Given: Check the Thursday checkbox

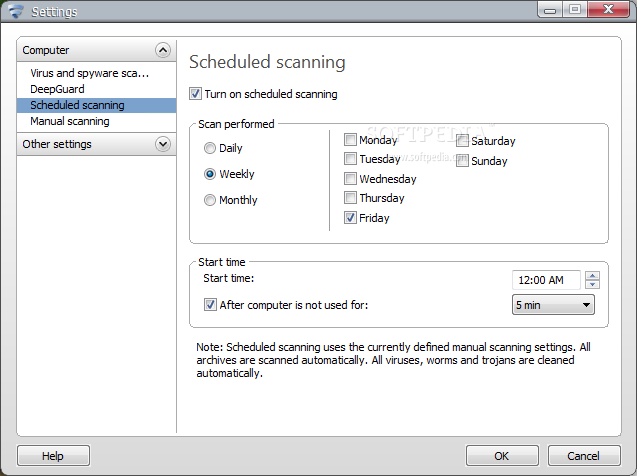Looking at the screenshot, I should coord(350,198).
